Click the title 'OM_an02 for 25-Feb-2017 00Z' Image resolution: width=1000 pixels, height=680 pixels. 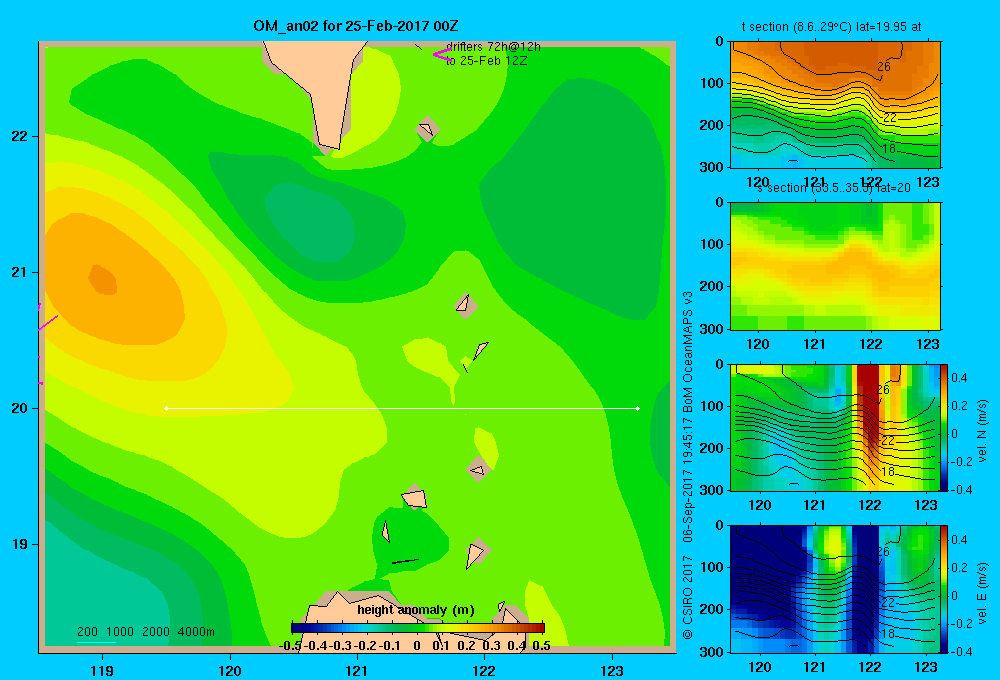(356, 26)
